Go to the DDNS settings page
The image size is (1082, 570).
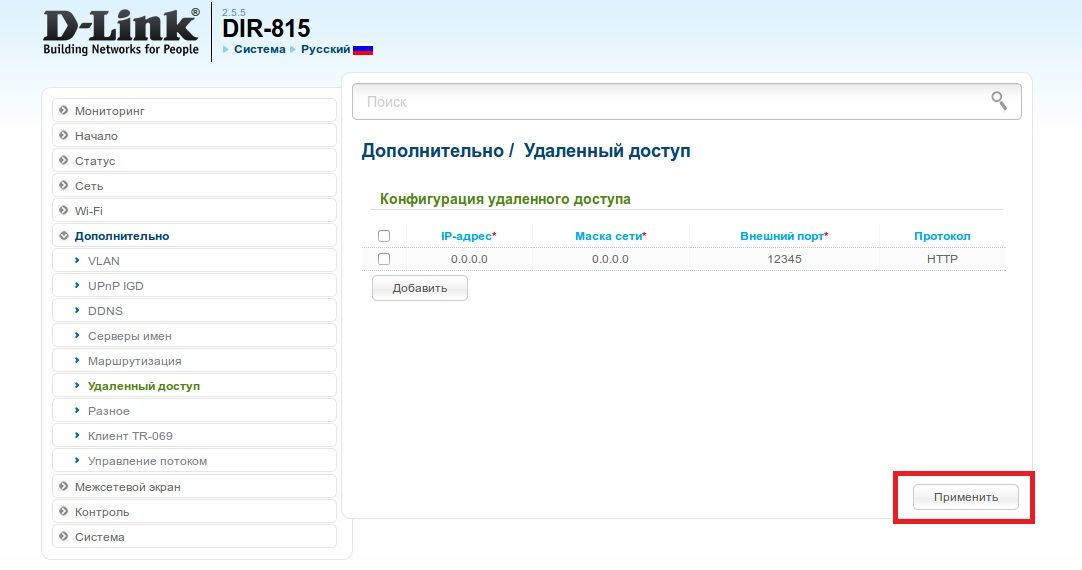coord(105,311)
